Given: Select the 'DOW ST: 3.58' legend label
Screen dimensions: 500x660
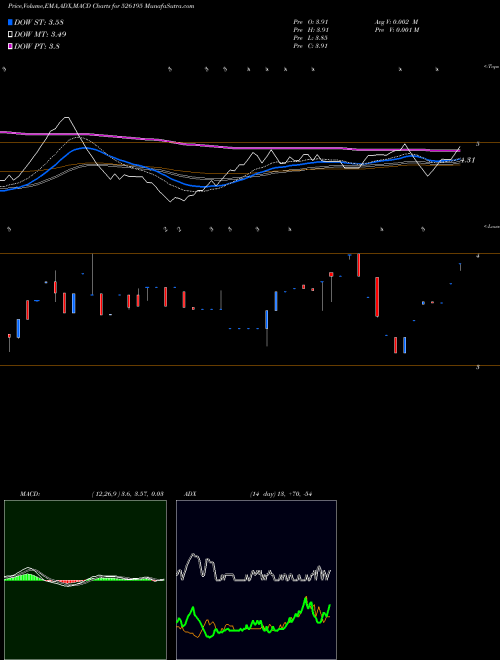Looking at the screenshot, I should click(38, 22).
